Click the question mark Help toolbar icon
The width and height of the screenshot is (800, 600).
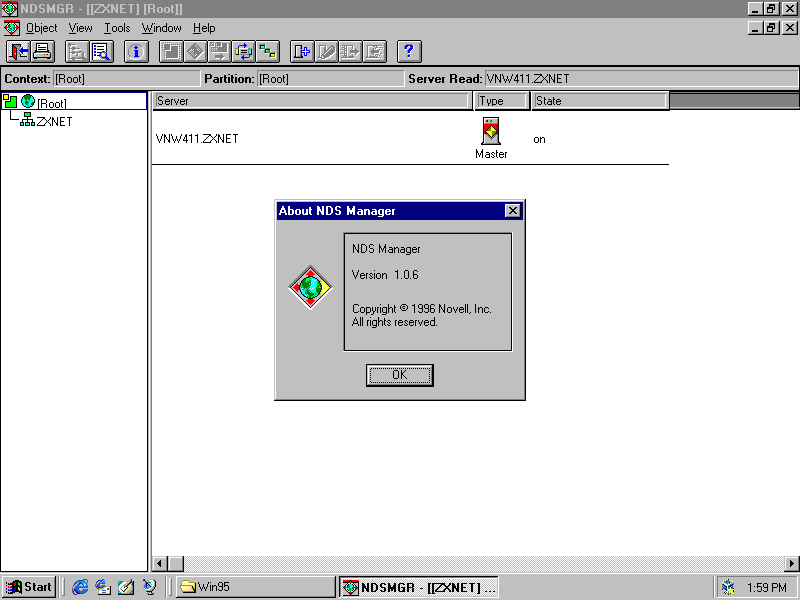pos(409,52)
